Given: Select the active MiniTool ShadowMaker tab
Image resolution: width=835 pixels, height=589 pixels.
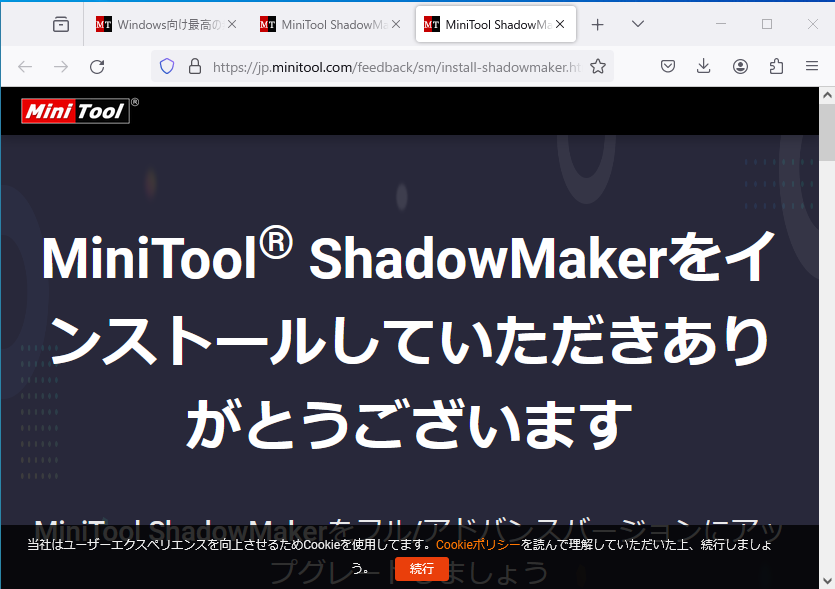Looking at the screenshot, I should coord(495,24).
